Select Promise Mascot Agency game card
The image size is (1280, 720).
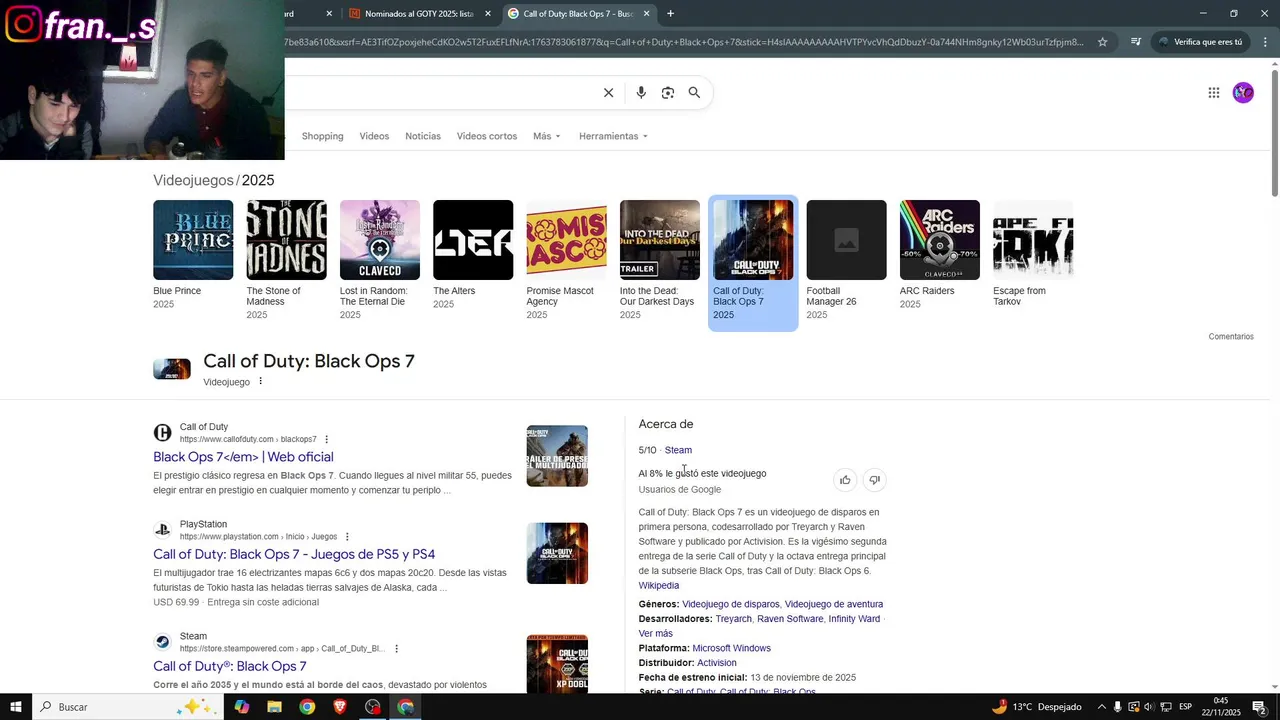click(x=566, y=260)
